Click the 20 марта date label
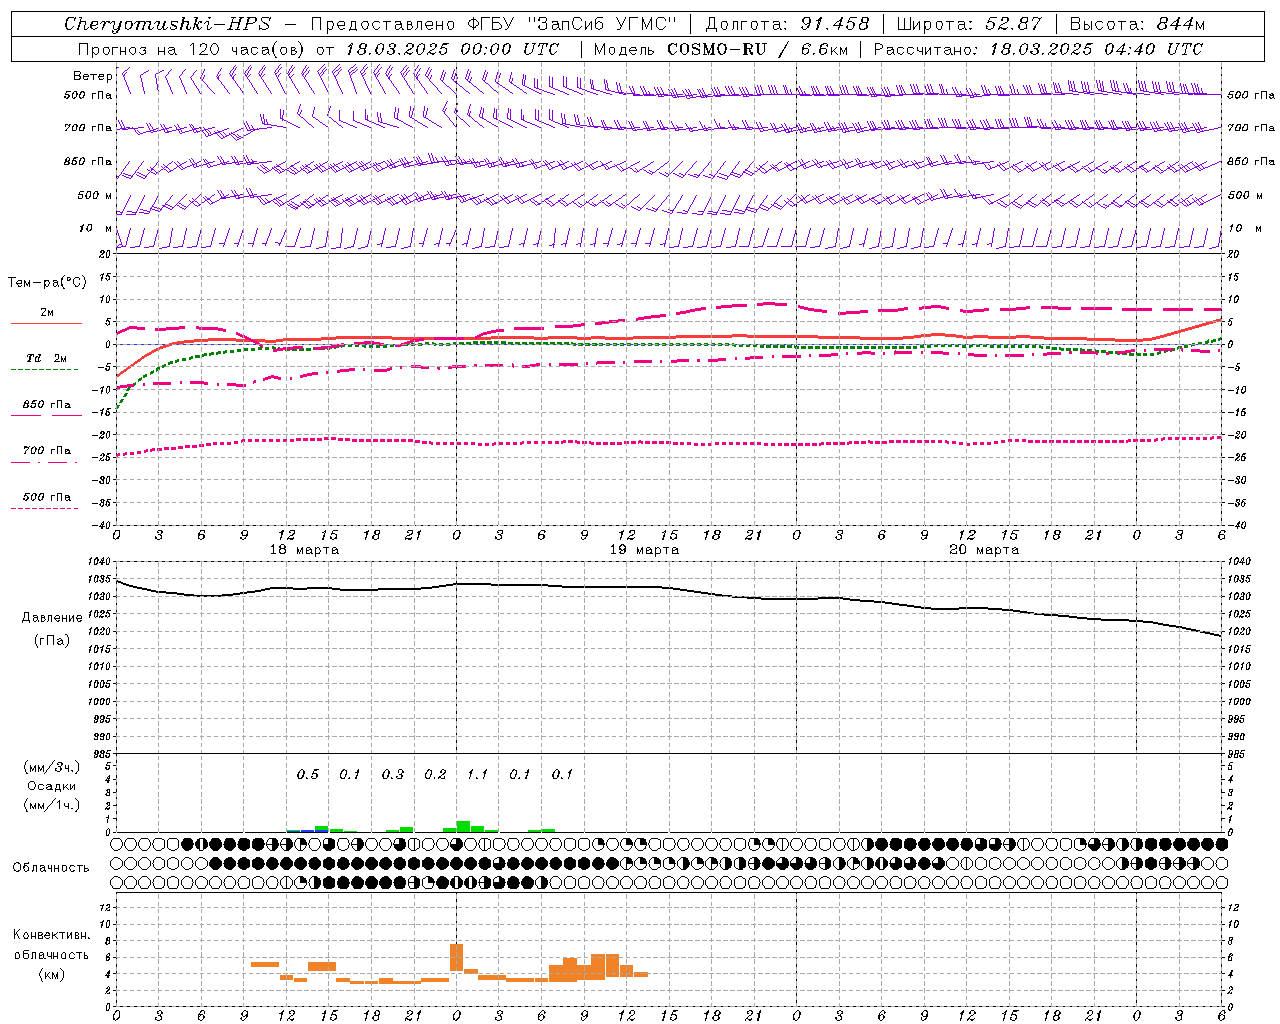 pyautogui.click(x=984, y=550)
